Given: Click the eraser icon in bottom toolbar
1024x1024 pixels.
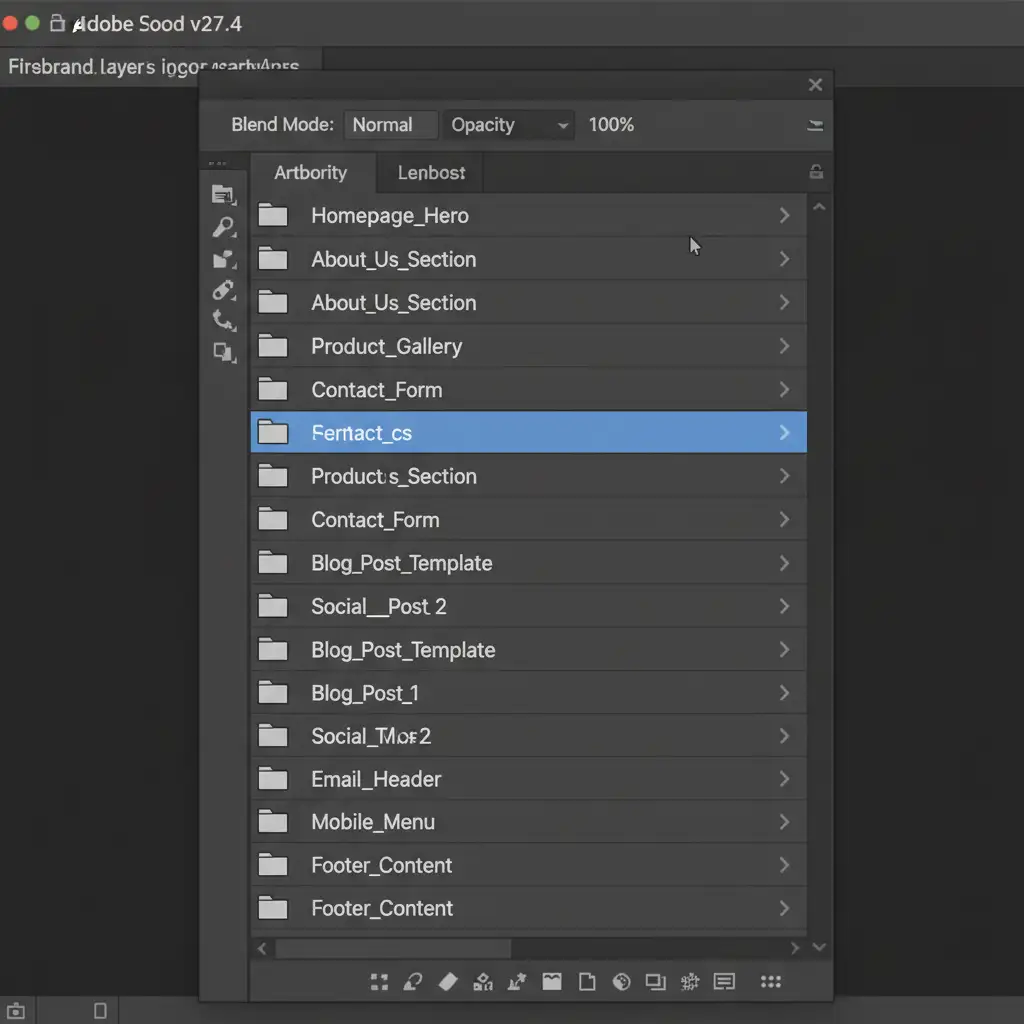Looking at the screenshot, I should [448, 981].
